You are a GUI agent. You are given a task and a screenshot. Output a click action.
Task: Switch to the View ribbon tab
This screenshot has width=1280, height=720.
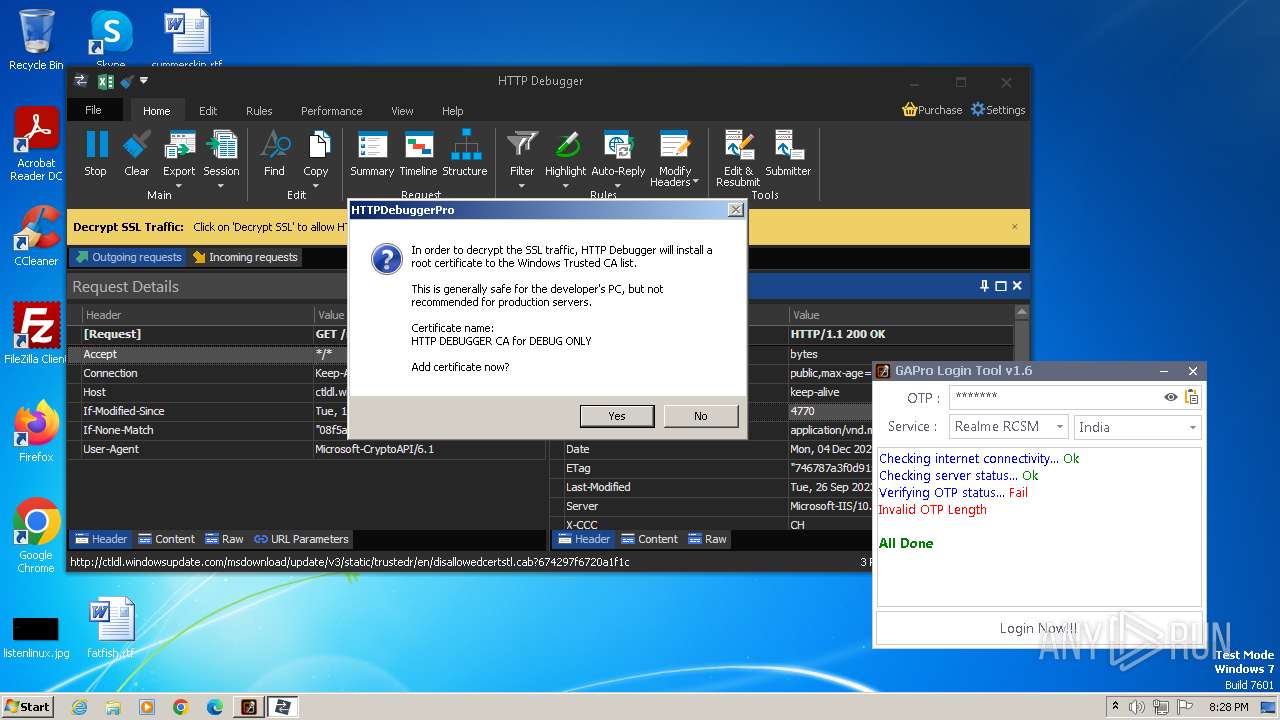[402, 111]
